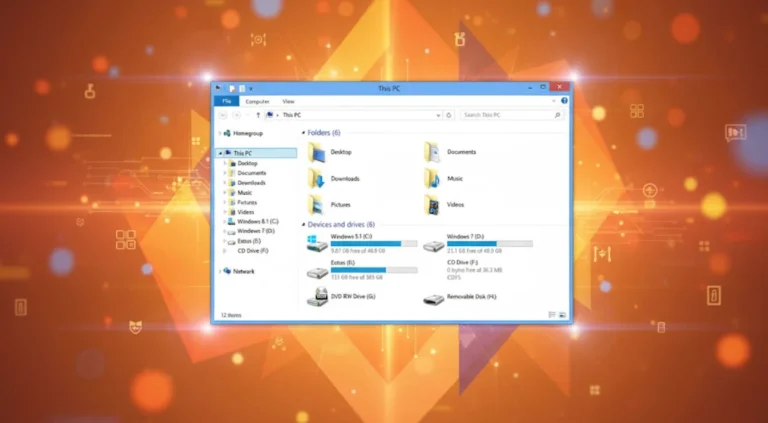
Task: Click the Homegroup icon in navigation pane
Action: [x=227, y=133]
